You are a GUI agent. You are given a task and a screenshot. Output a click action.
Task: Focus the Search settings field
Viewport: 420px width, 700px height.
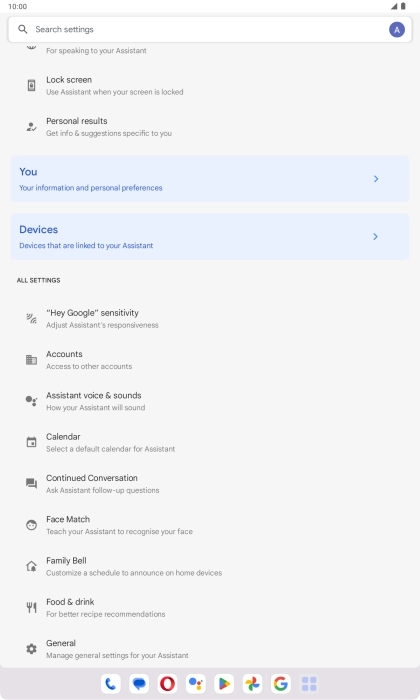pyautogui.click(x=210, y=29)
